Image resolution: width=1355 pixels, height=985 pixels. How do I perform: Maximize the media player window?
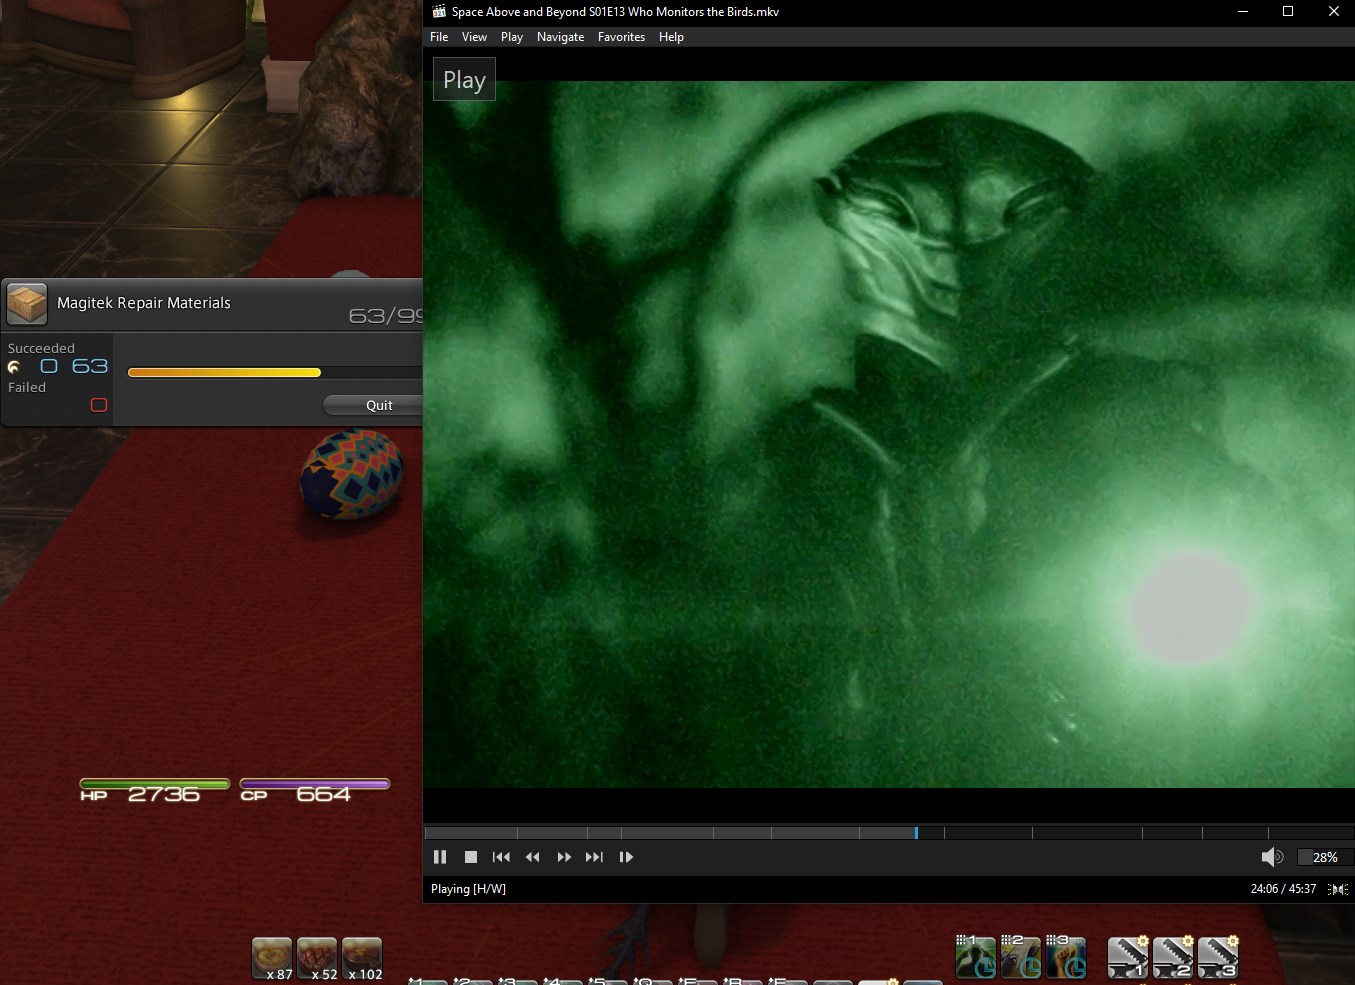1288,12
